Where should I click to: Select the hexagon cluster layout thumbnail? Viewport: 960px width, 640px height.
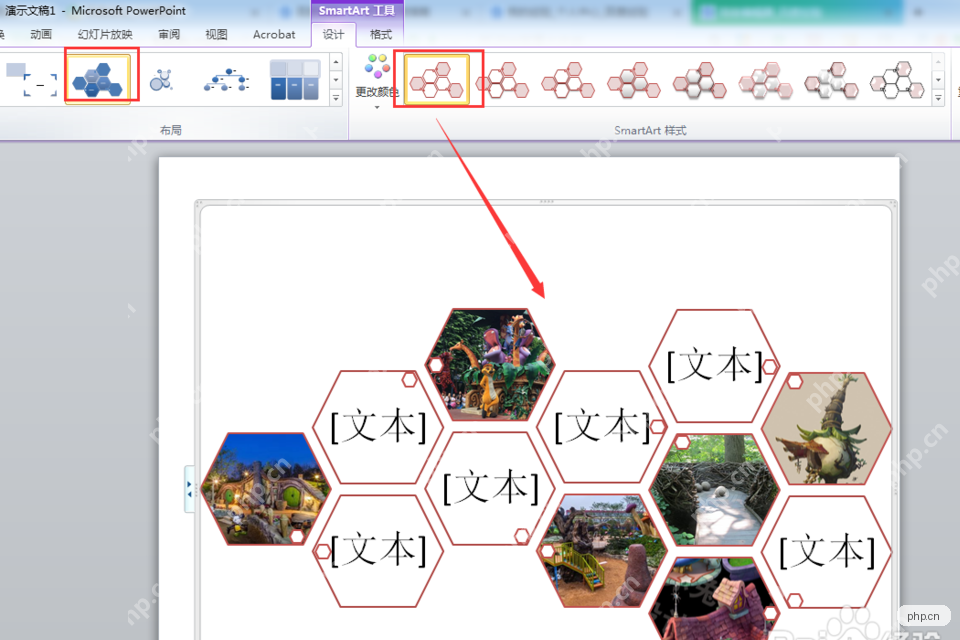pyautogui.click(x=98, y=79)
